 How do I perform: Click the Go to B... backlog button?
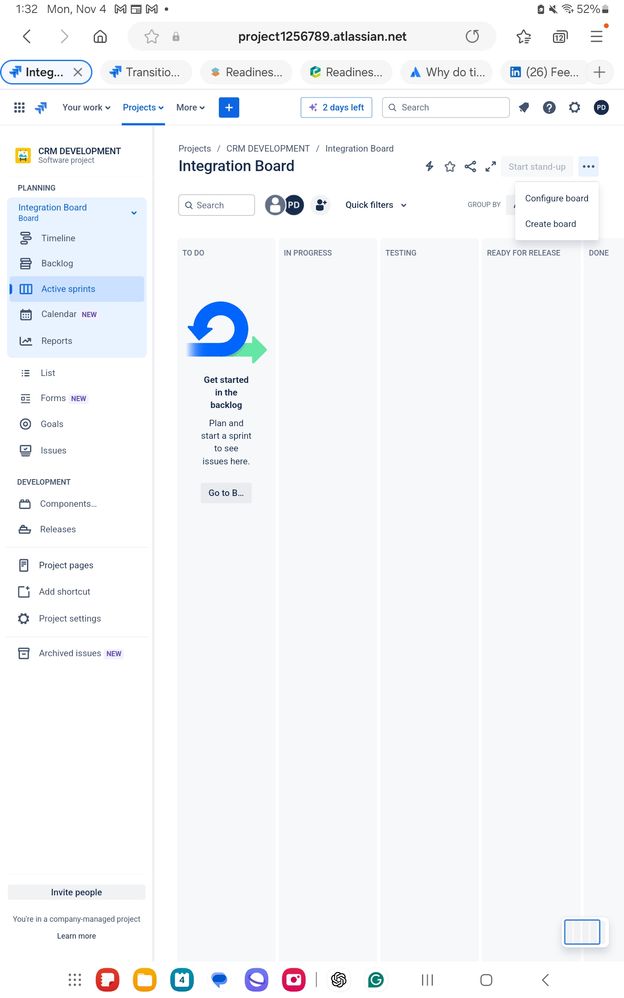point(226,493)
